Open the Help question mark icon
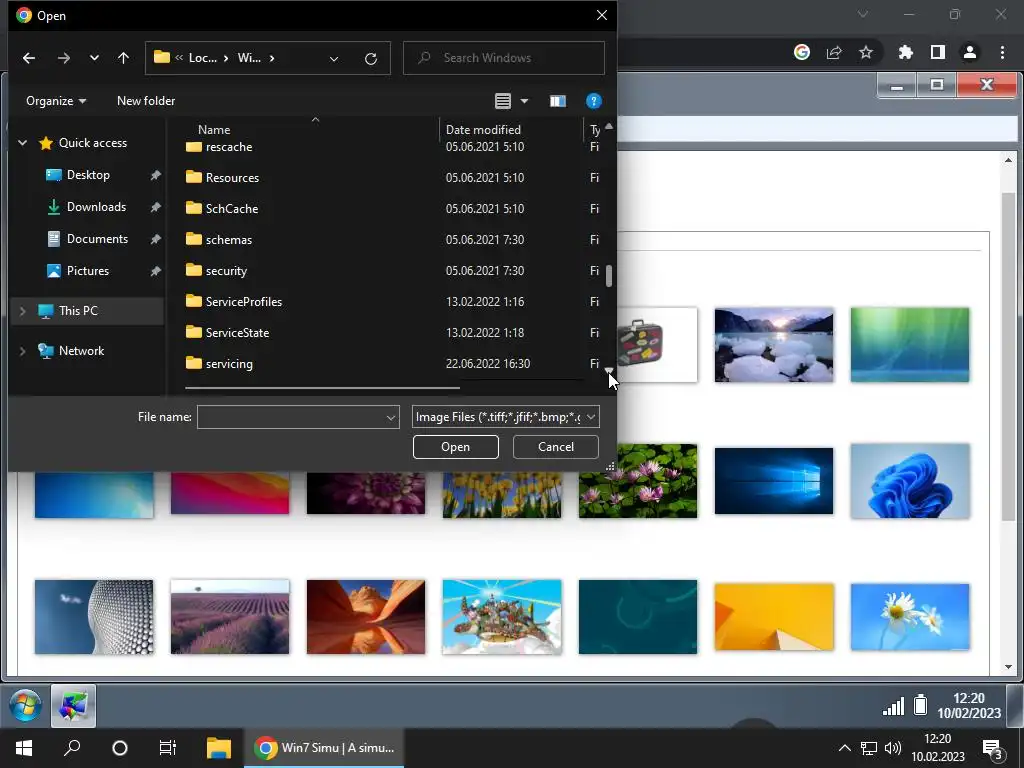The width and height of the screenshot is (1024, 768). 593,101
